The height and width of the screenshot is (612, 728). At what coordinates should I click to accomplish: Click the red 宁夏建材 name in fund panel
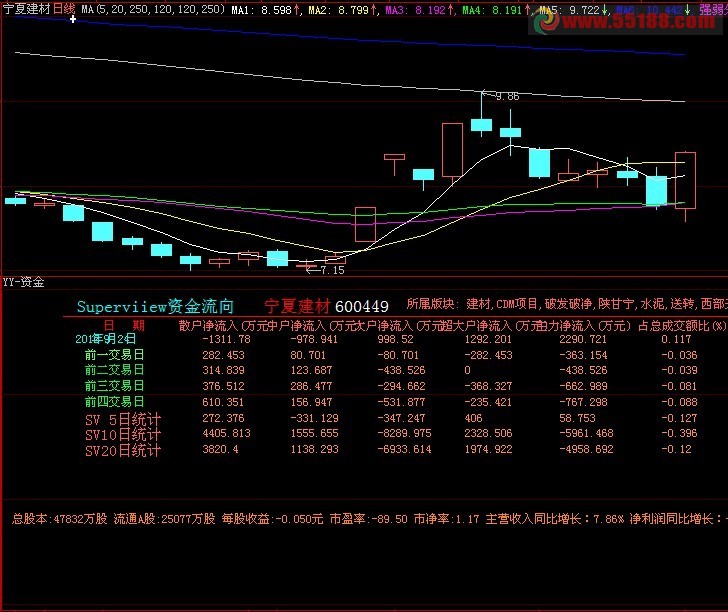[297, 306]
